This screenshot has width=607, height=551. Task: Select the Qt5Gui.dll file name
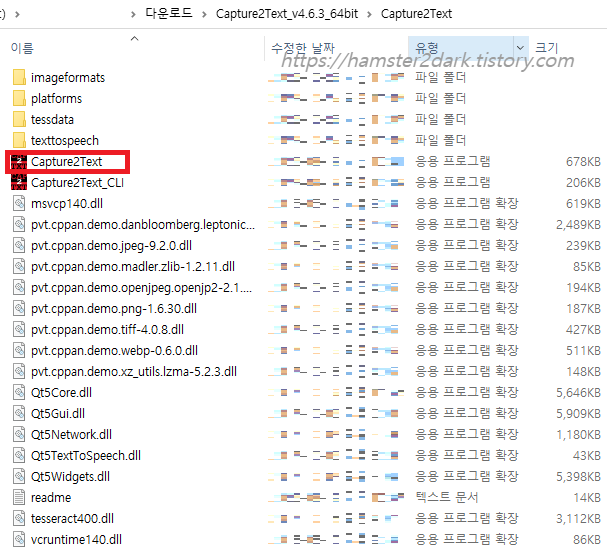click(58, 413)
